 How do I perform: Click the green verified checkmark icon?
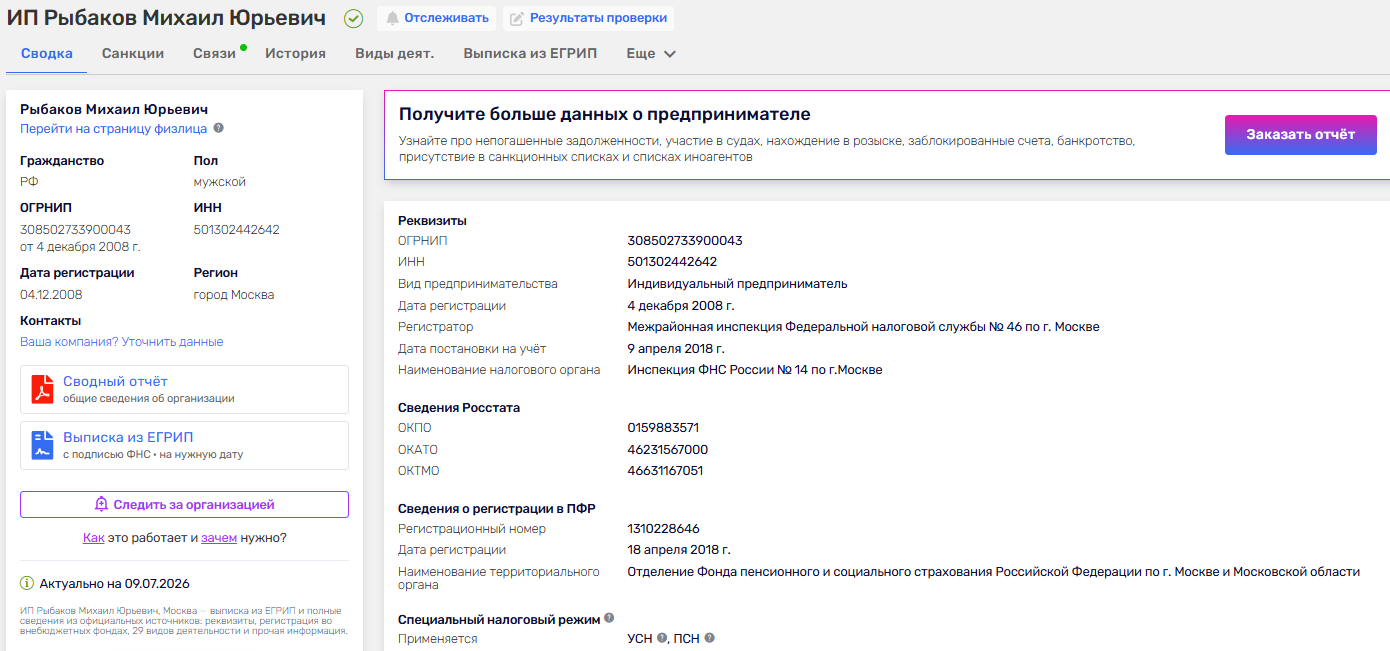(353, 18)
